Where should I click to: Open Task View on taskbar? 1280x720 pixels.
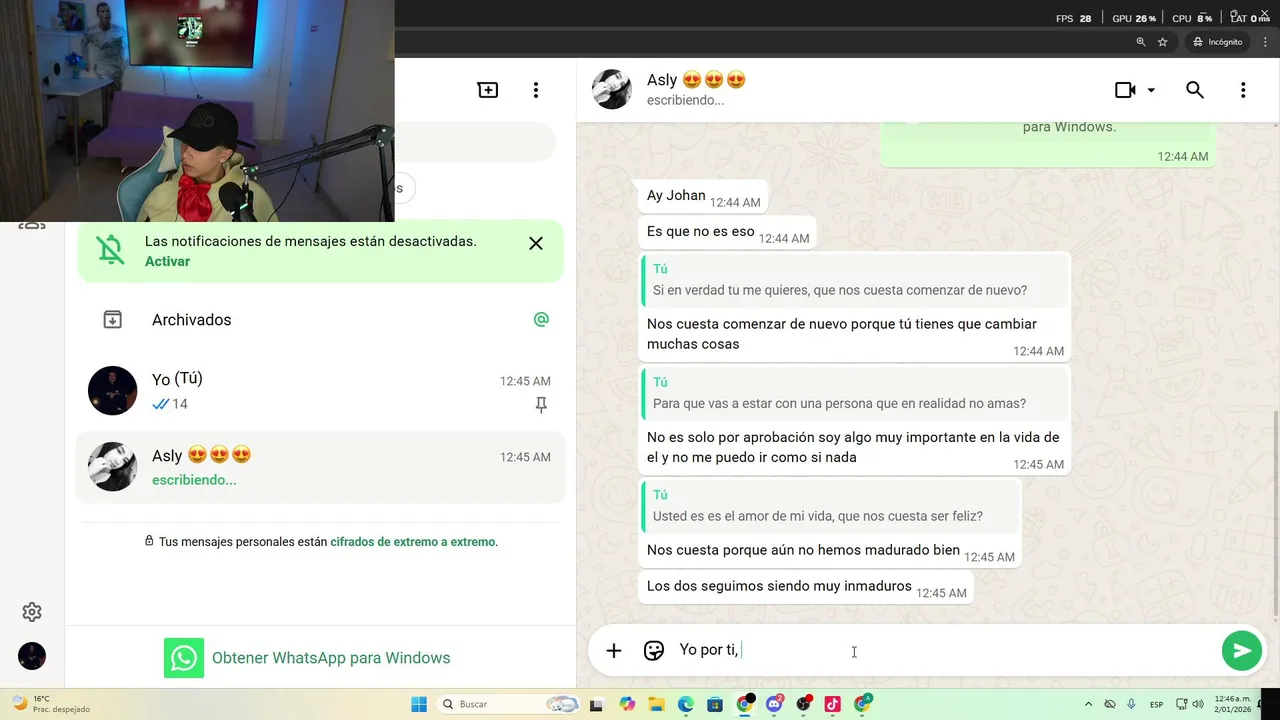click(597, 704)
